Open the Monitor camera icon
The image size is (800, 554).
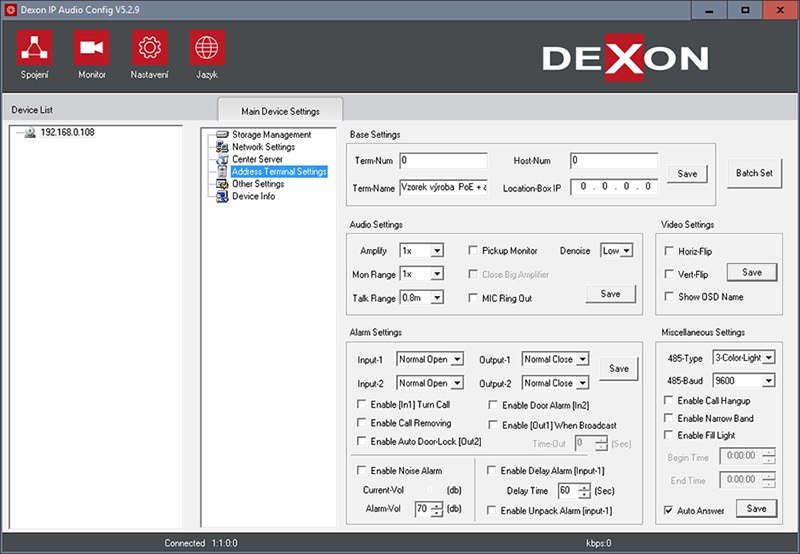(91, 47)
